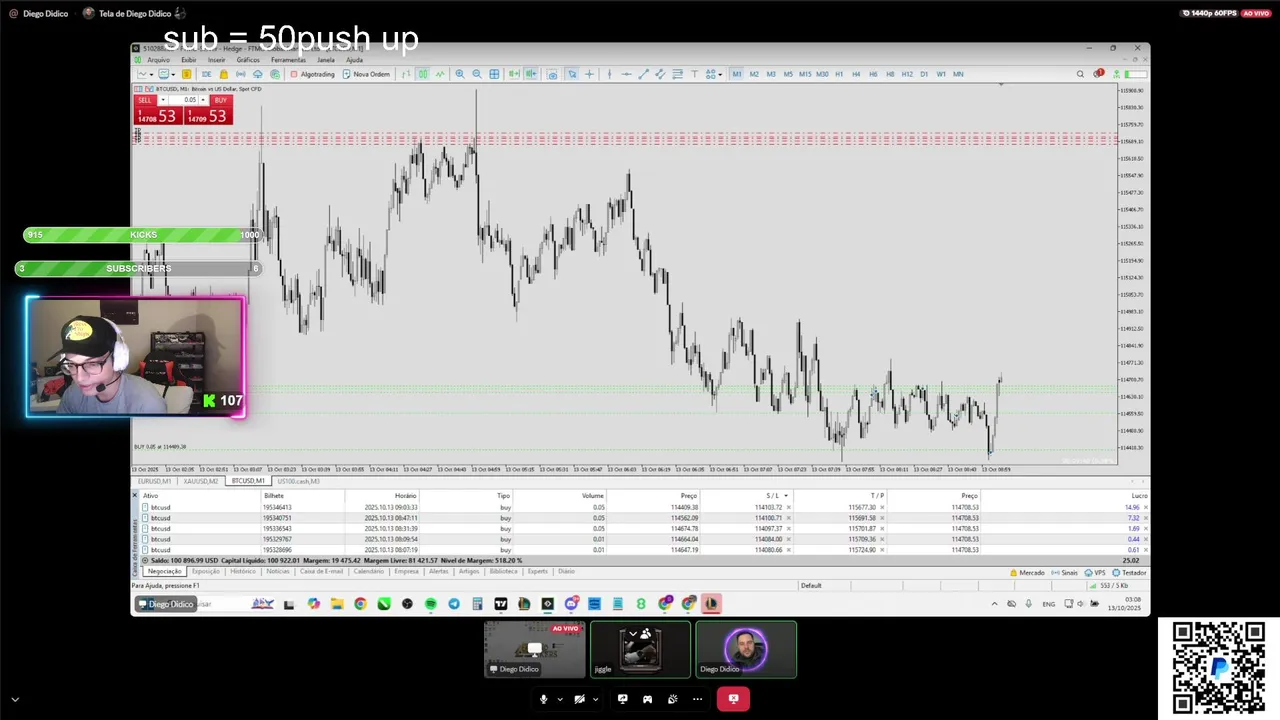Screen dimensions: 1280x720
Task: Open the Histórico terminal tab
Action: [243, 571]
